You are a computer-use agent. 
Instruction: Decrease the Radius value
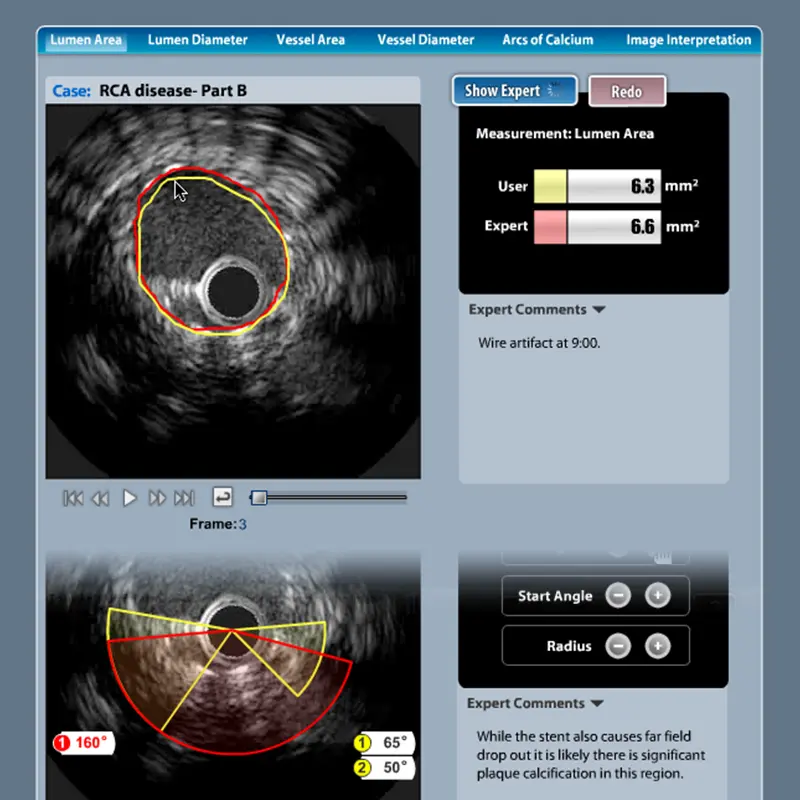pyautogui.click(x=620, y=645)
